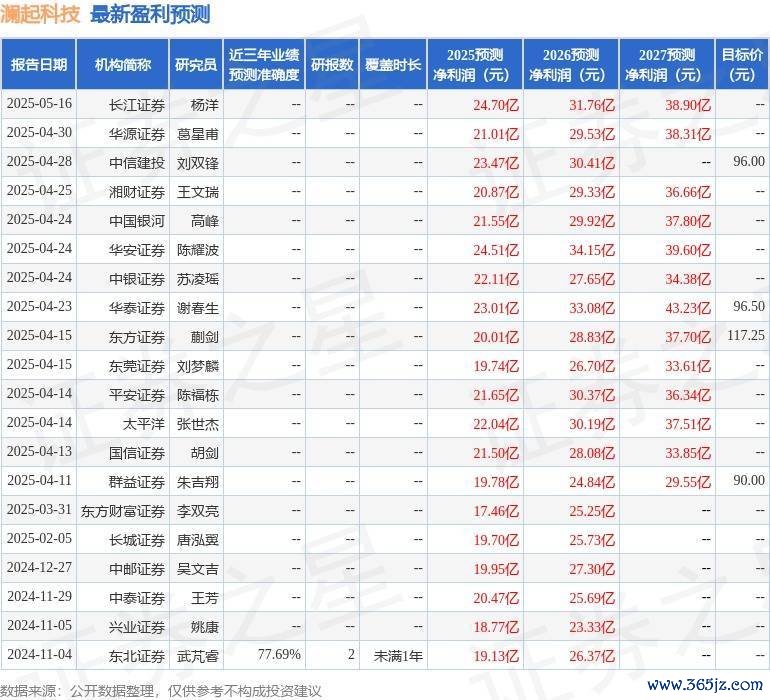Viewport: 770px width, 700px height.
Task: Click the date 2024-12-27
Action: 39,567
